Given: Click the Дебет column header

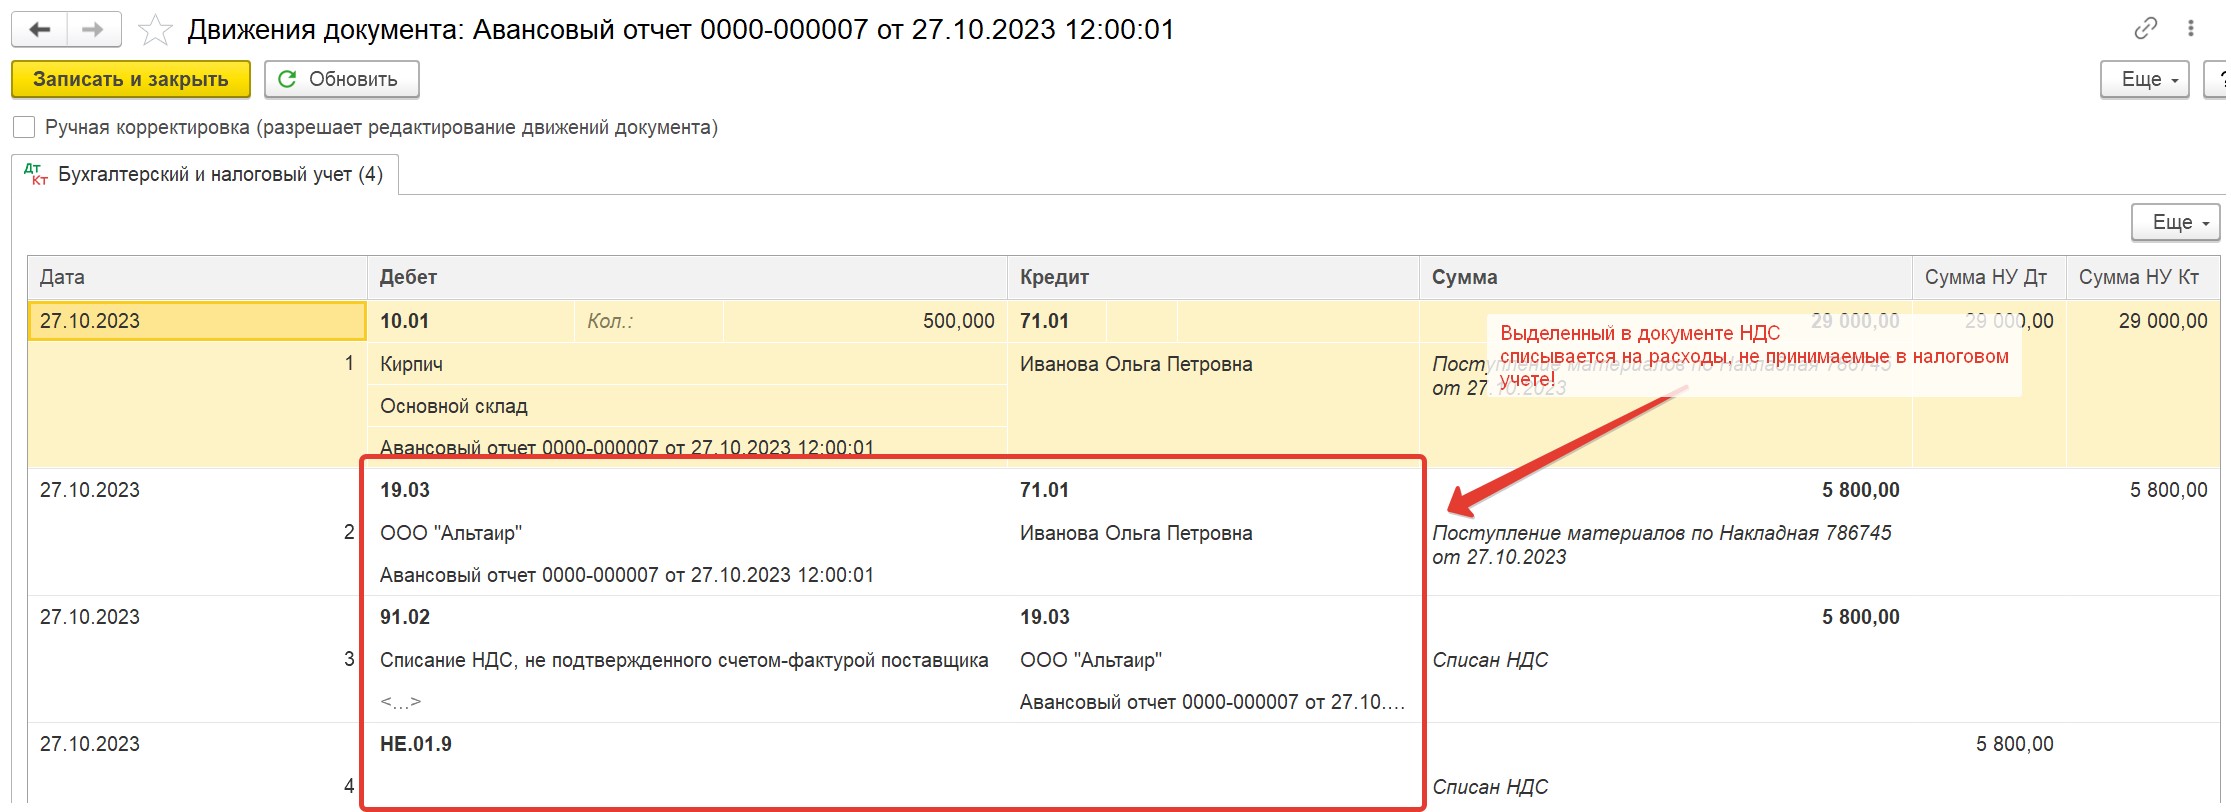Looking at the screenshot, I should (687, 277).
